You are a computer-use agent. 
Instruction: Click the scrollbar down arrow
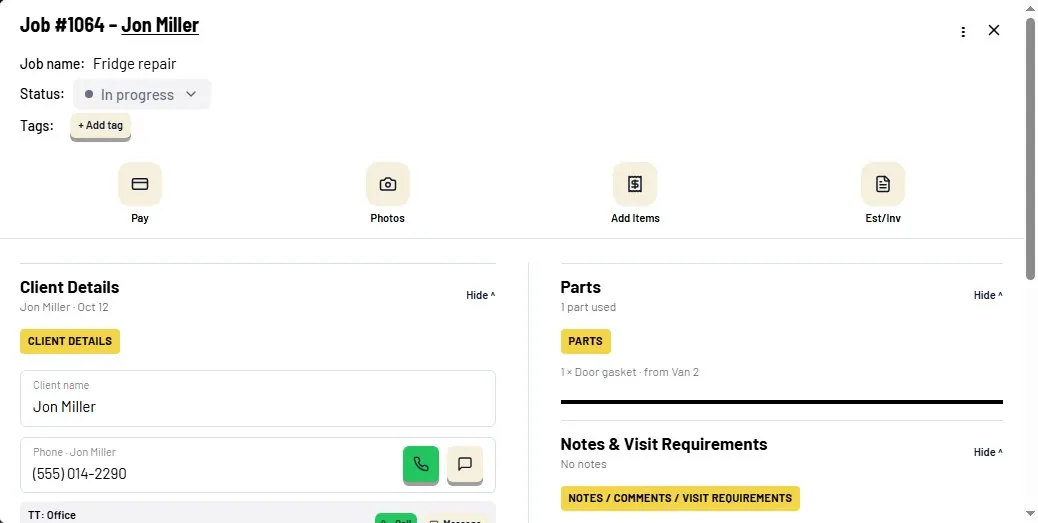click(x=1031, y=514)
